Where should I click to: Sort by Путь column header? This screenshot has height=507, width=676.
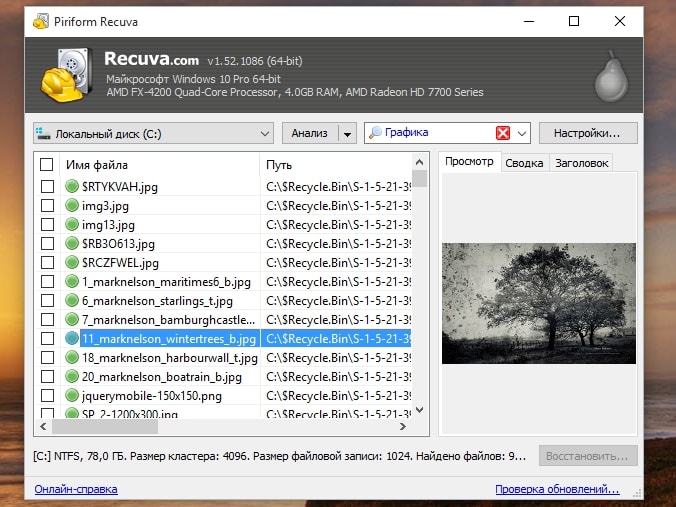335,165
